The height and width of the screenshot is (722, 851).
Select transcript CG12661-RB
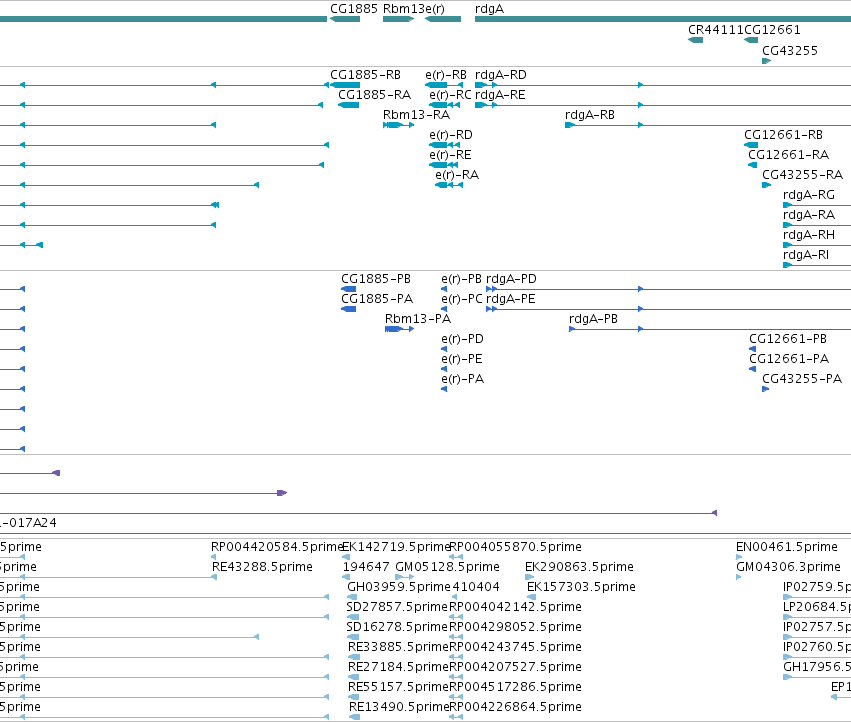click(783, 135)
